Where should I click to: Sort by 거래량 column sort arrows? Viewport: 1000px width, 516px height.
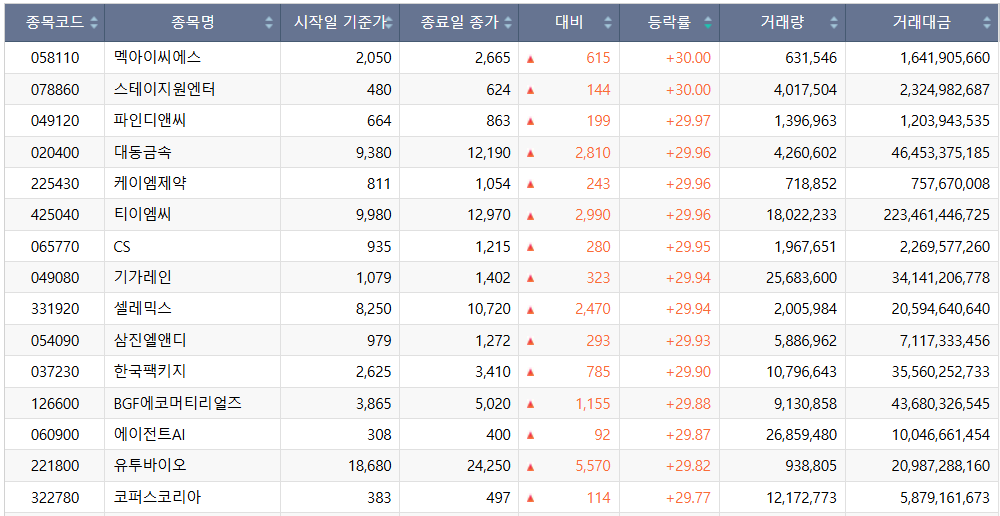[834, 23]
